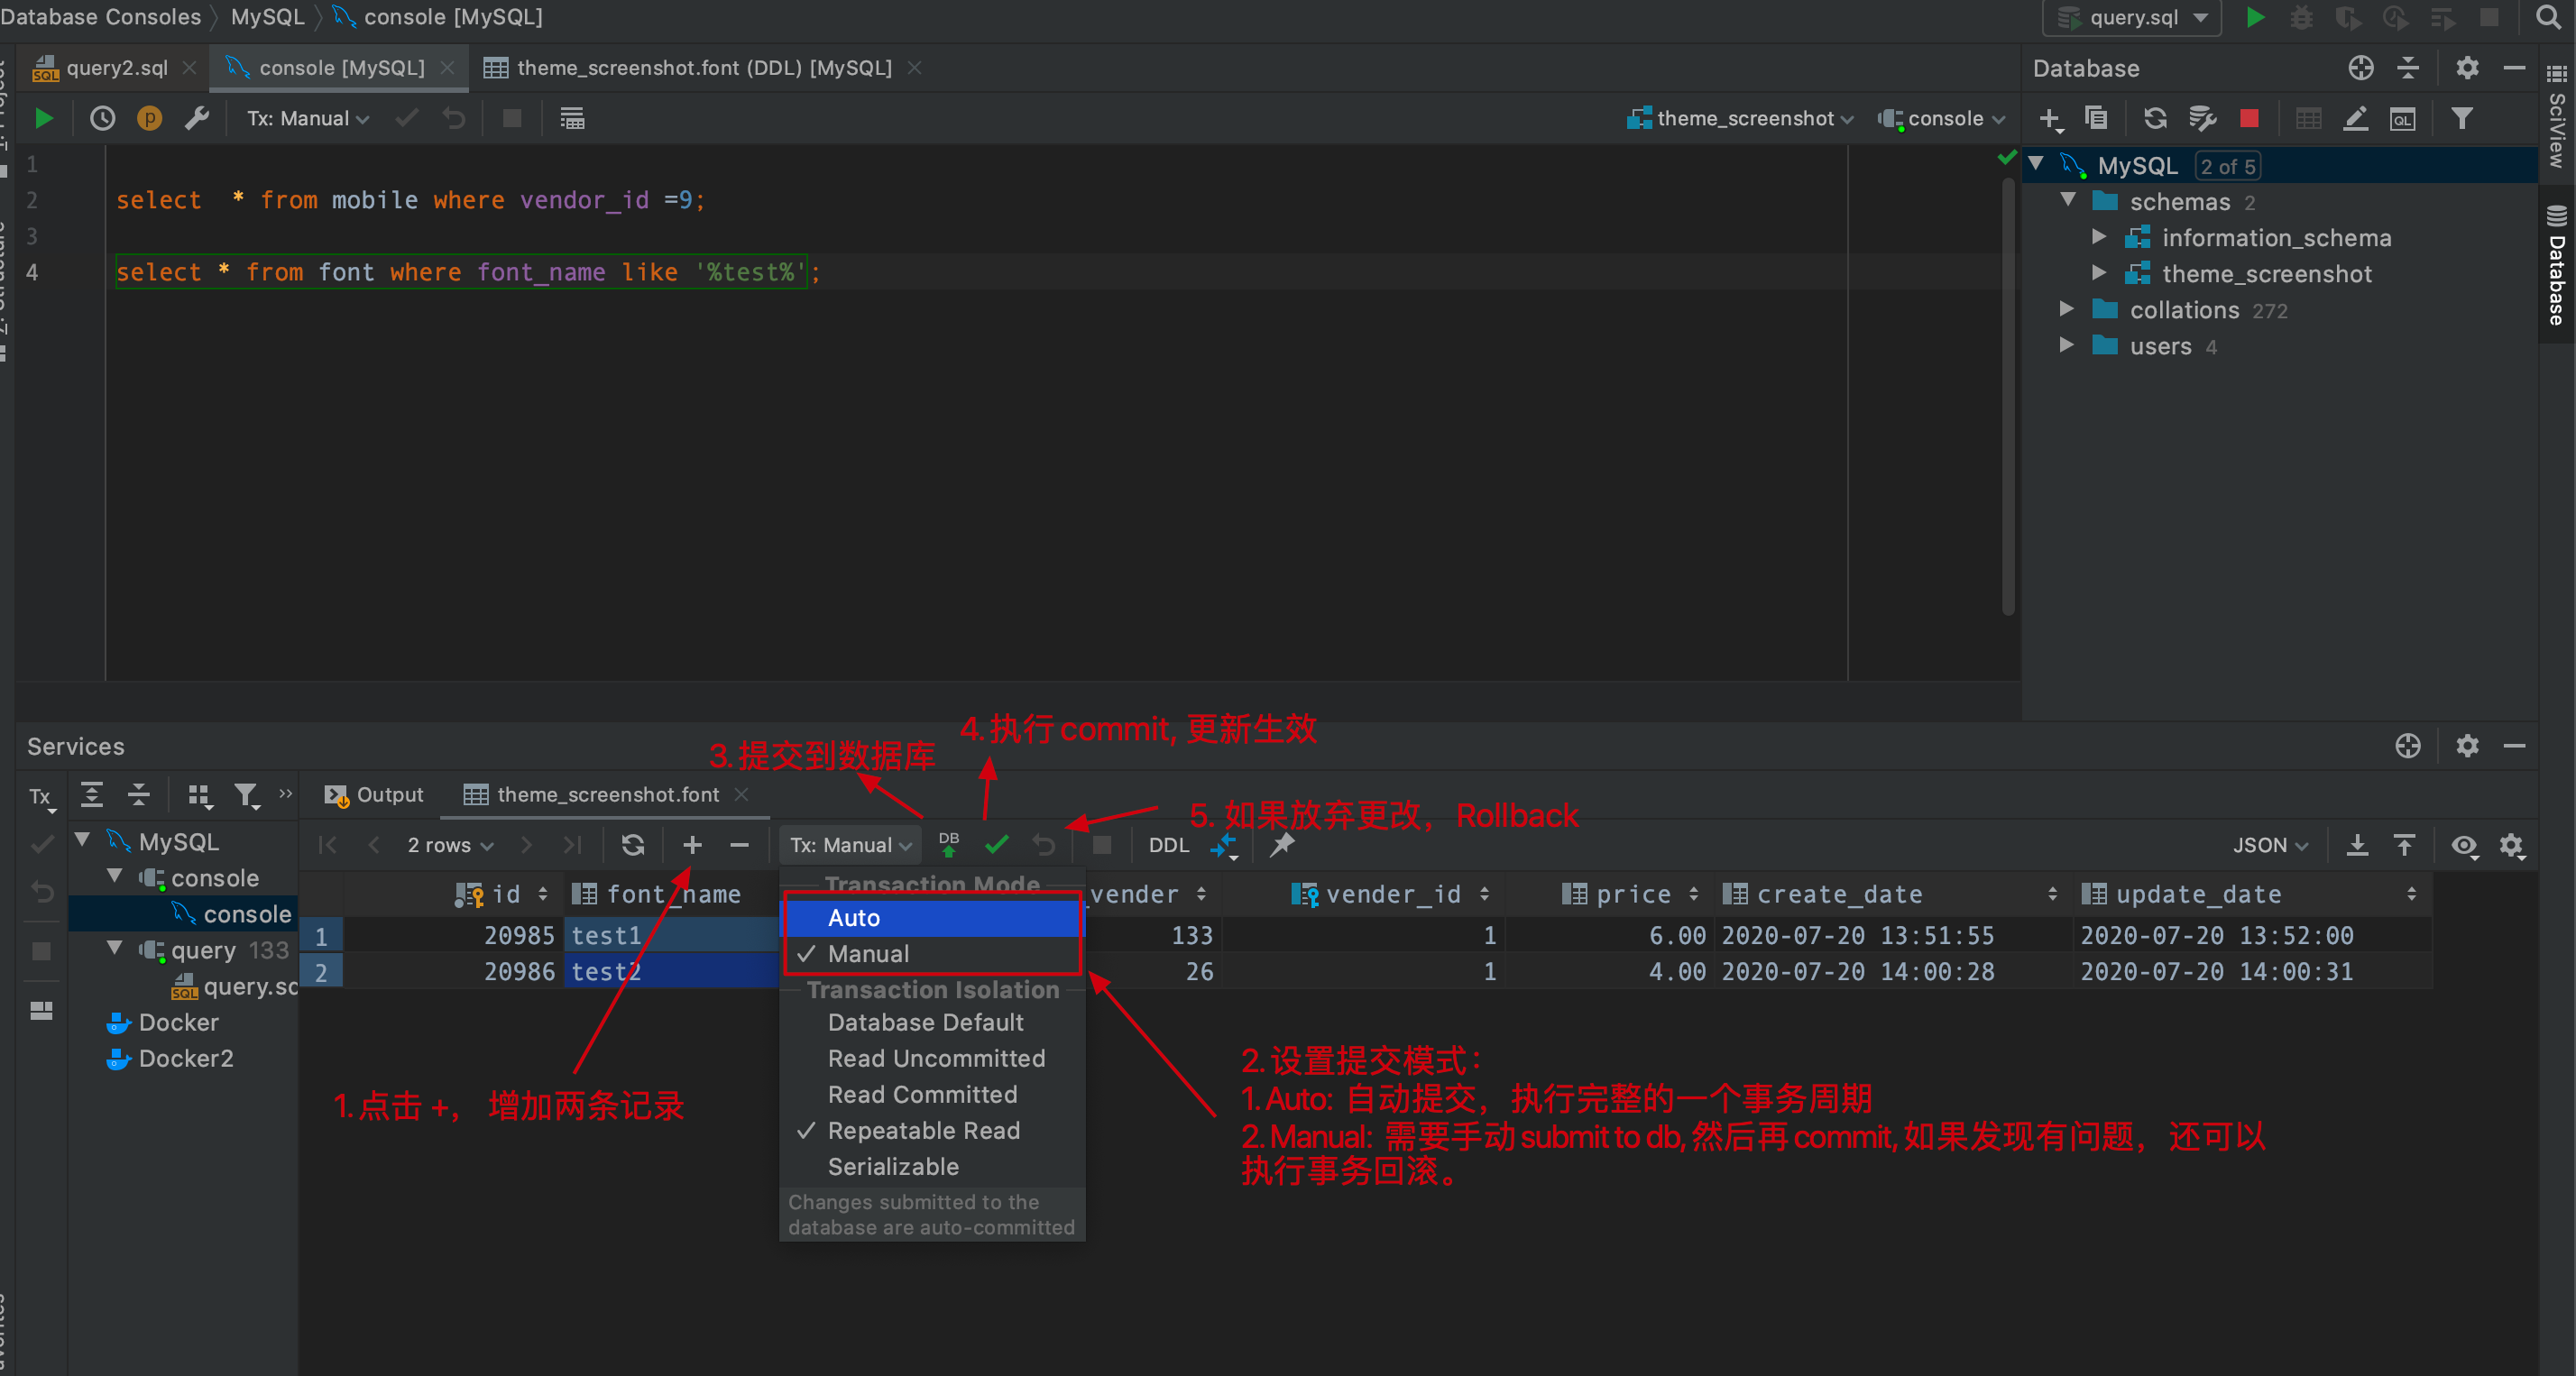Close the query2.sql tab
The width and height of the screenshot is (2576, 1376).
pyautogui.click(x=189, y=68)
